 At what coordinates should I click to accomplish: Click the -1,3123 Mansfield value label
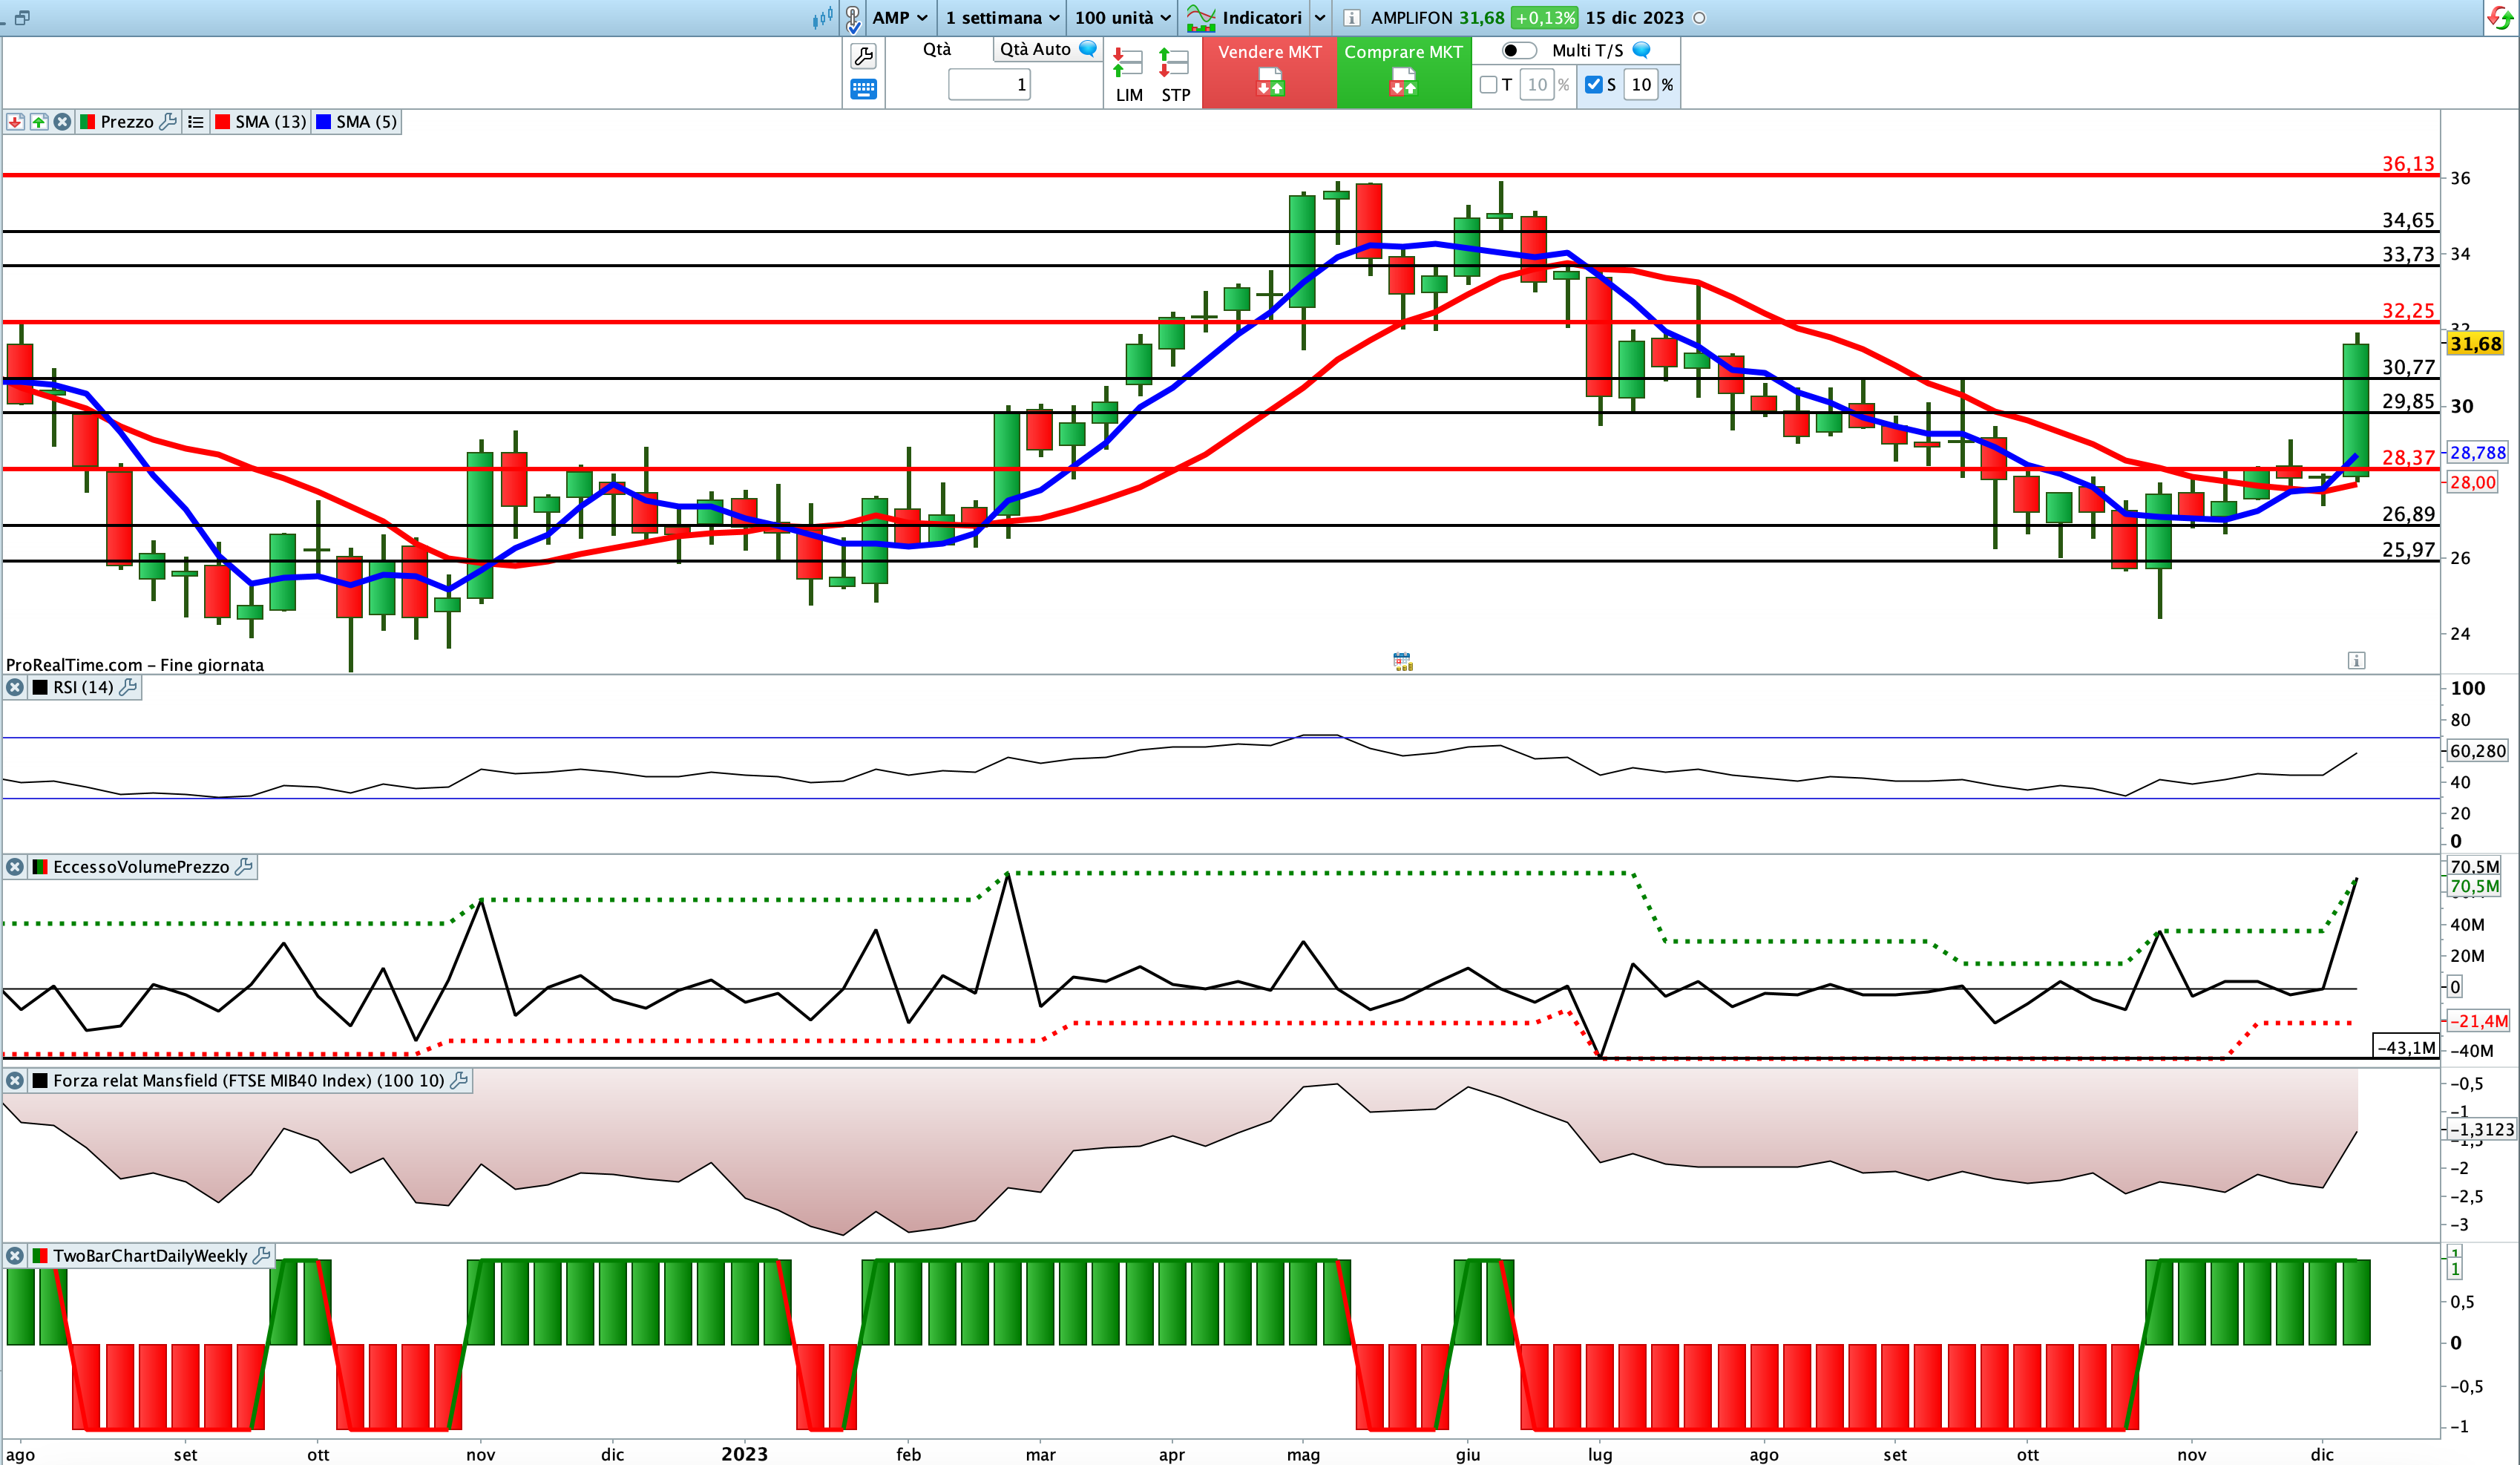click(2481, 1129)
